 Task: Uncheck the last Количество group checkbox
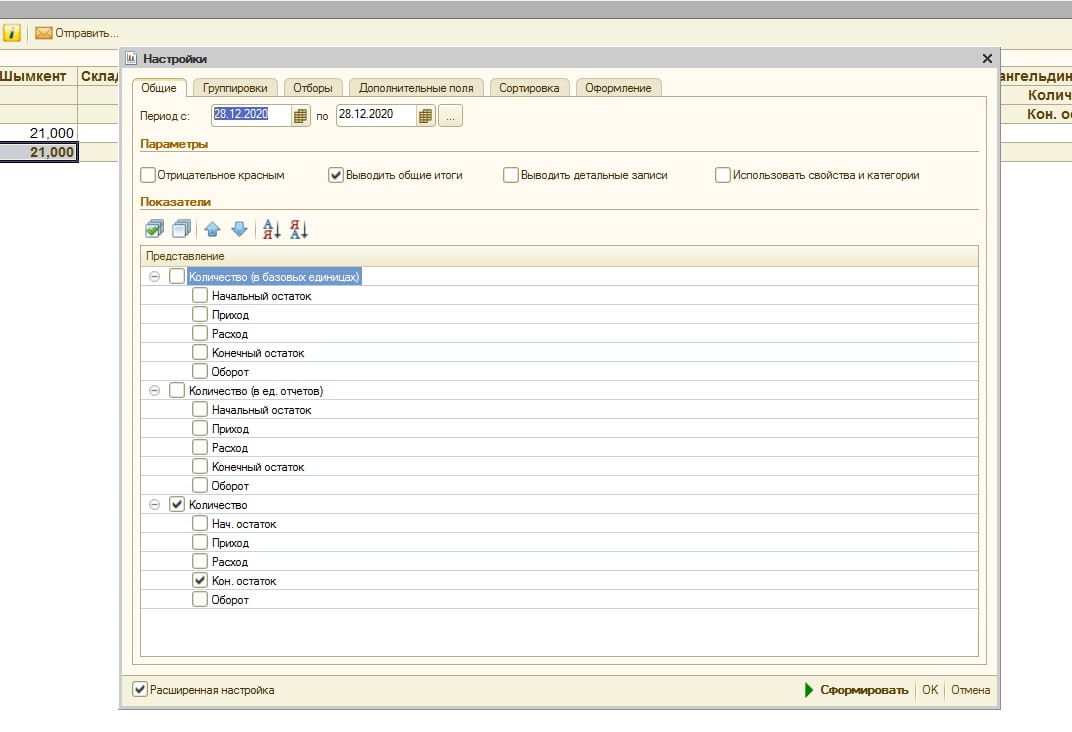click(177, 504)
